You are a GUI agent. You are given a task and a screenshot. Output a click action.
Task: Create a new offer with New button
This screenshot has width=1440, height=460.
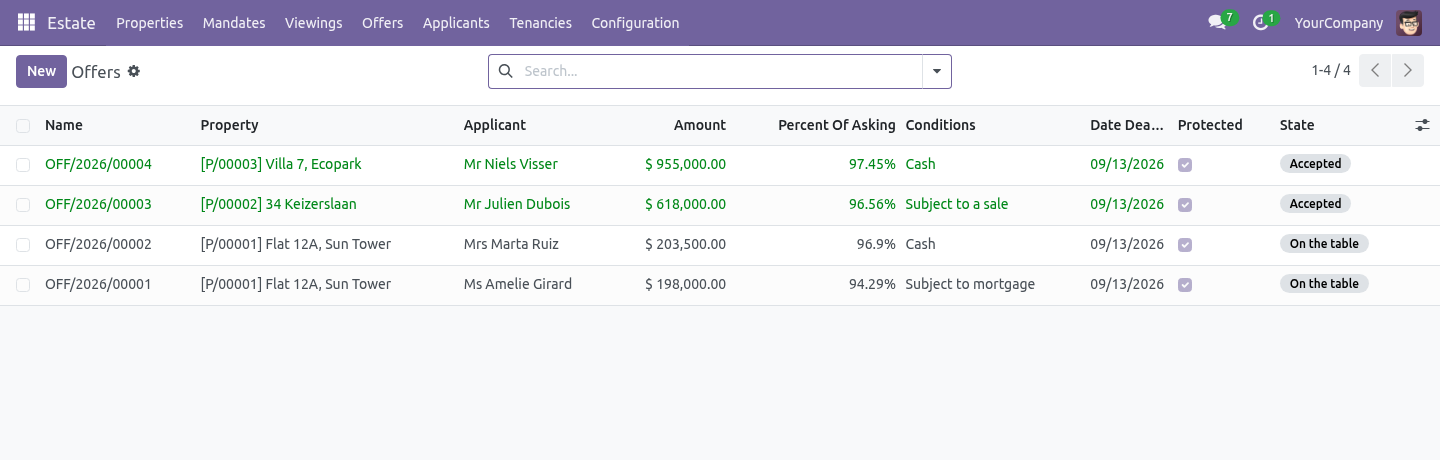pos(41,71)
